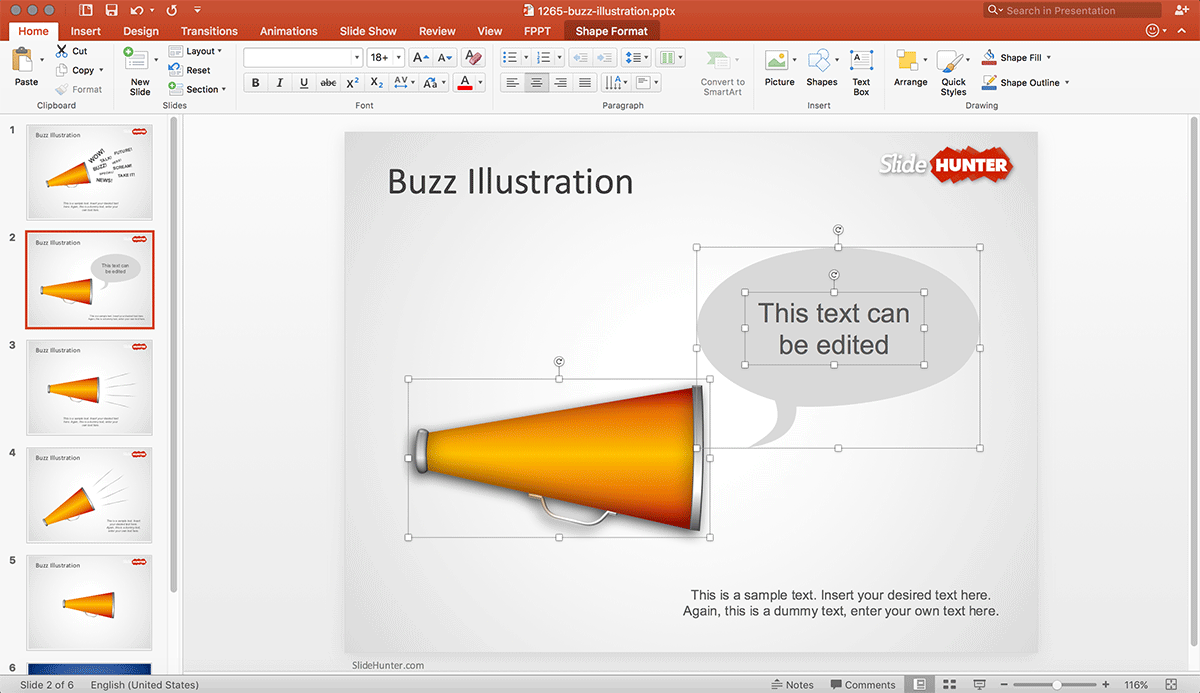Enable underline formatting
The width and height of the screenshot is (1200, 693).
pos(303,82)
